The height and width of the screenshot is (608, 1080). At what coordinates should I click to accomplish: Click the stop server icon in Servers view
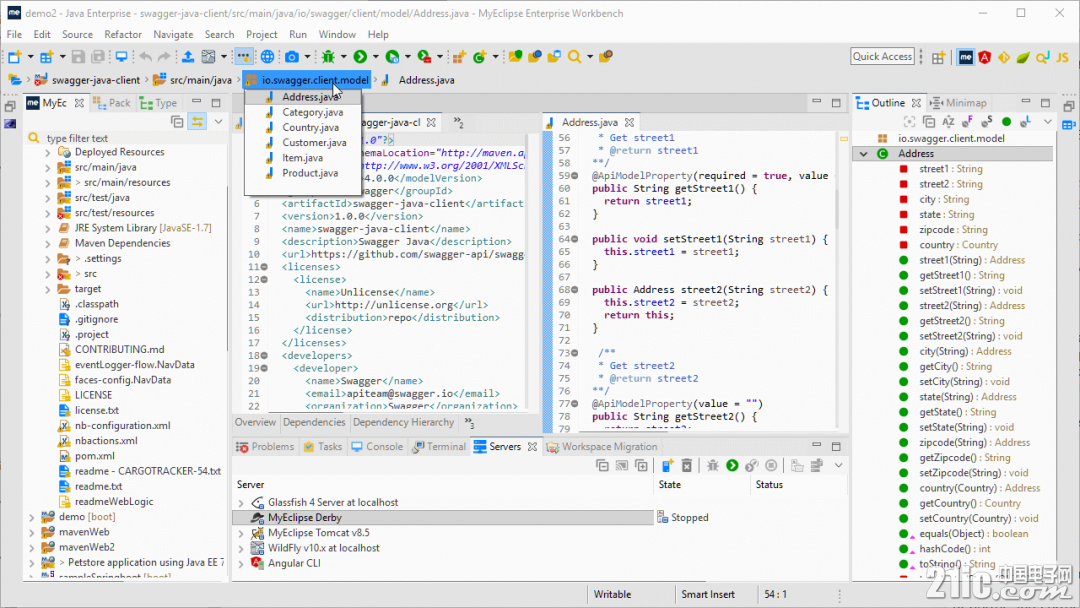[x=771, y=466]
